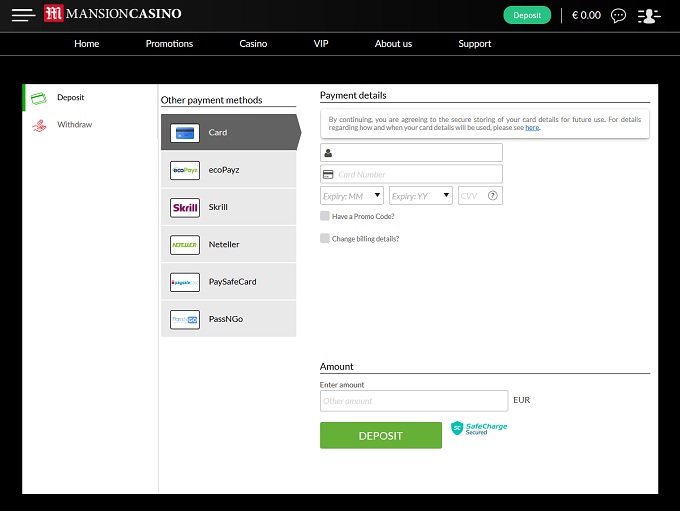The image size is (680, 511).
Task: Open the user account profile icon
Action: [x=649, y=15]
